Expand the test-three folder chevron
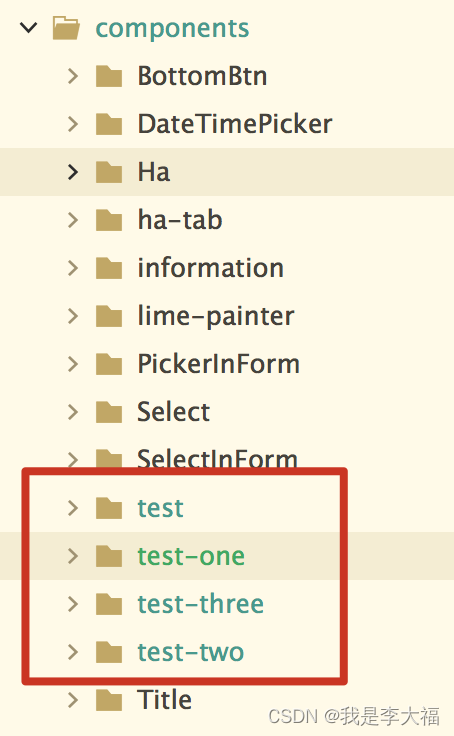The height and width of the screenshot is (736, 454). pyautogui.click(x=73, y=604)
